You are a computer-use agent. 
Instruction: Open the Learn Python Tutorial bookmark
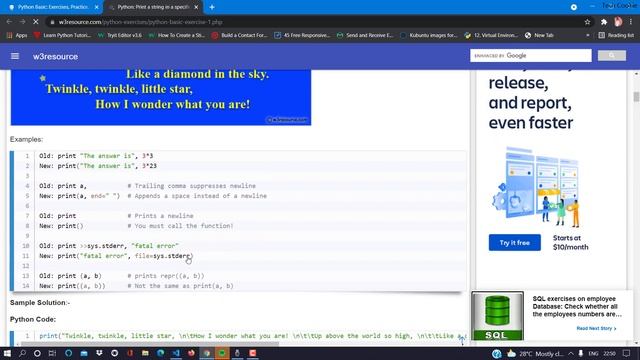(62, 36)
